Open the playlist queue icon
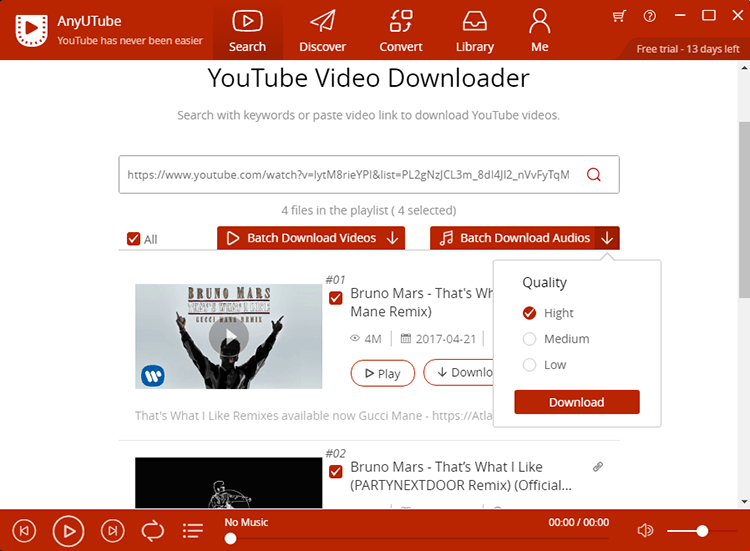Screen dimensions: 750x551 click(x=193, y=531)
